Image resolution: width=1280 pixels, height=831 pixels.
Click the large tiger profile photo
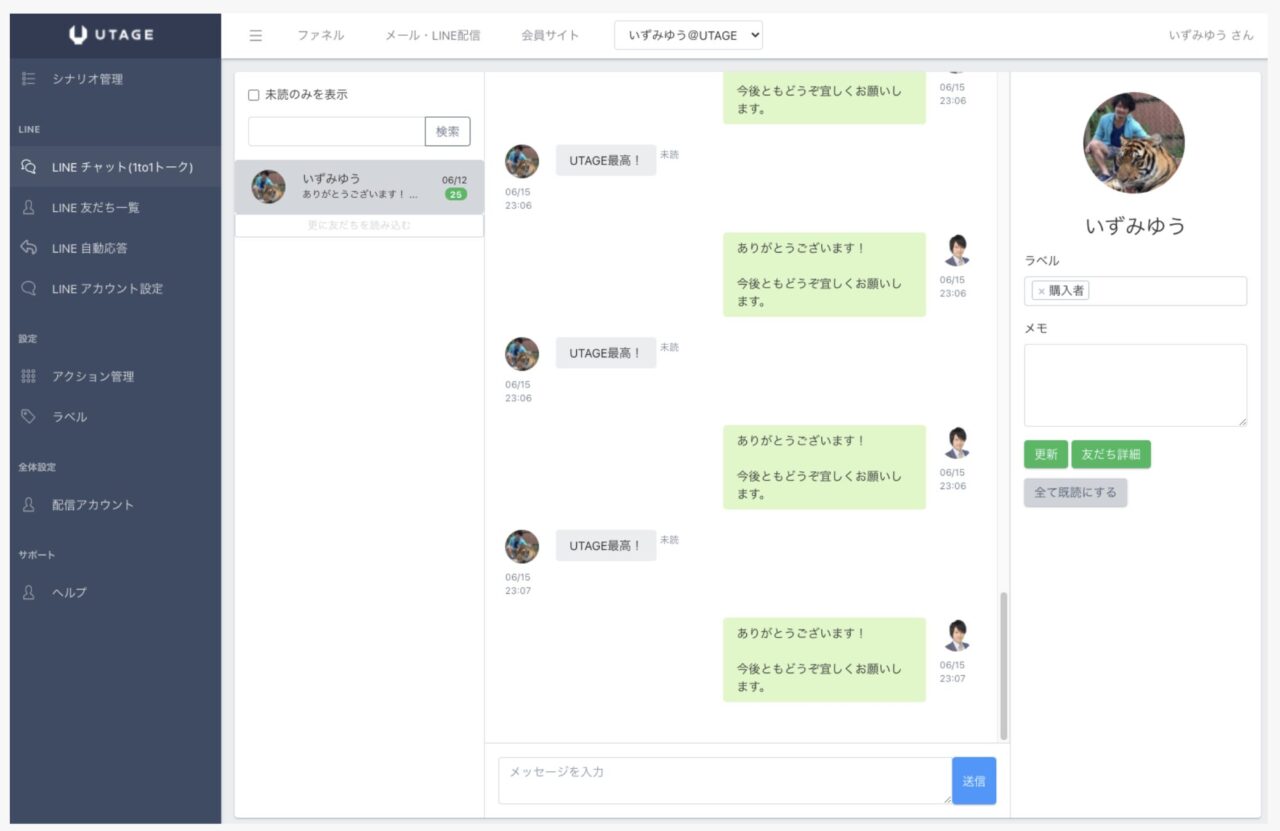(1134, 143)
